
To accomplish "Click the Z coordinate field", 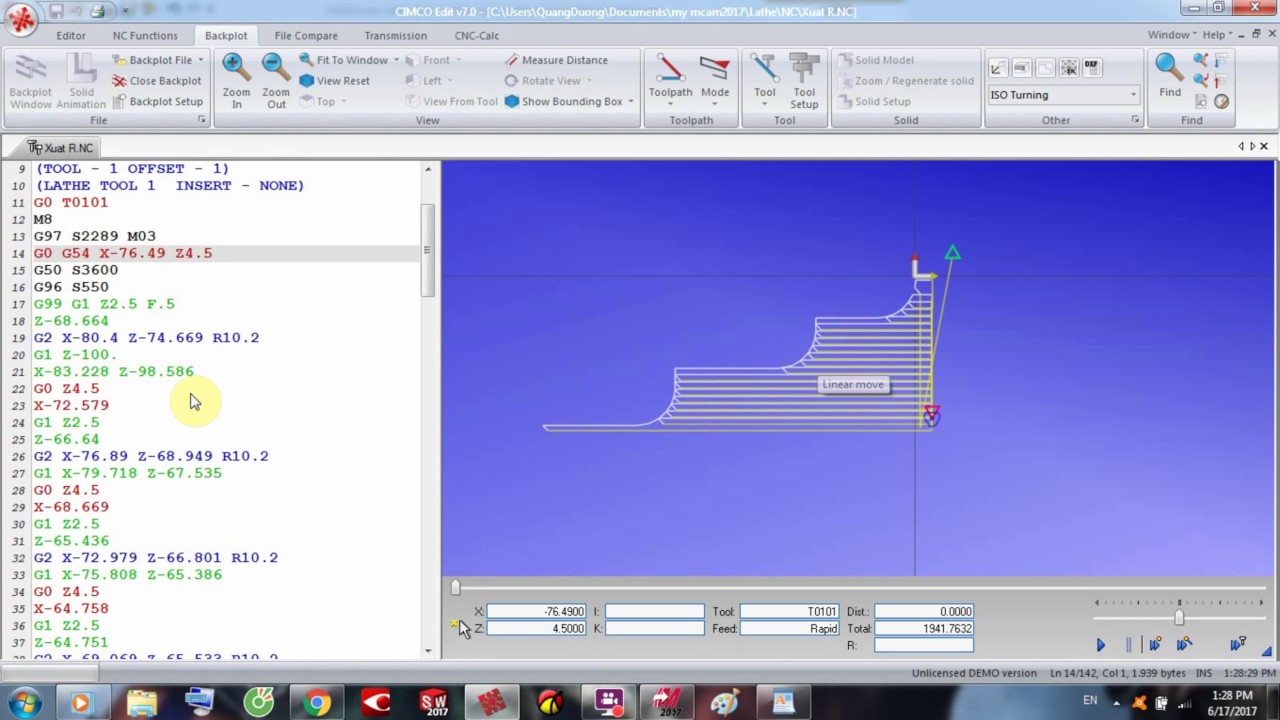I will point(536,628).
